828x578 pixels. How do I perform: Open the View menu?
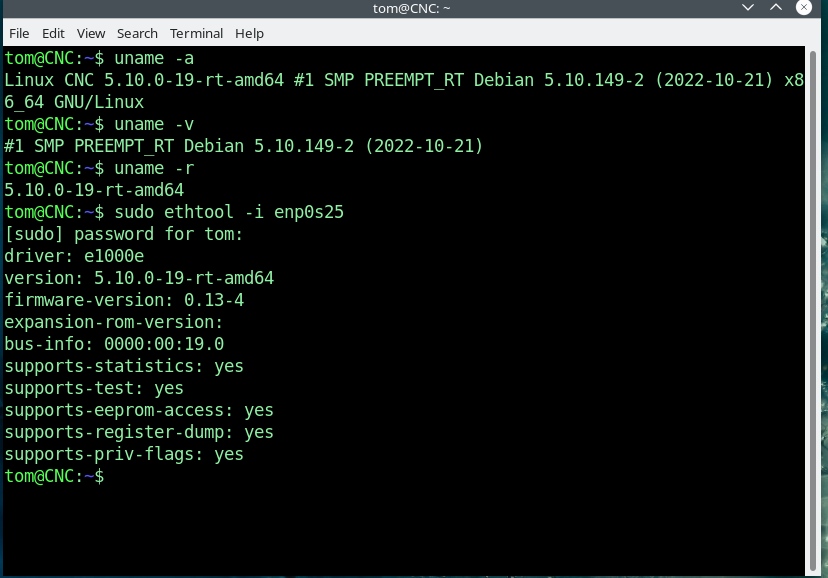click(x=91, y=33)
